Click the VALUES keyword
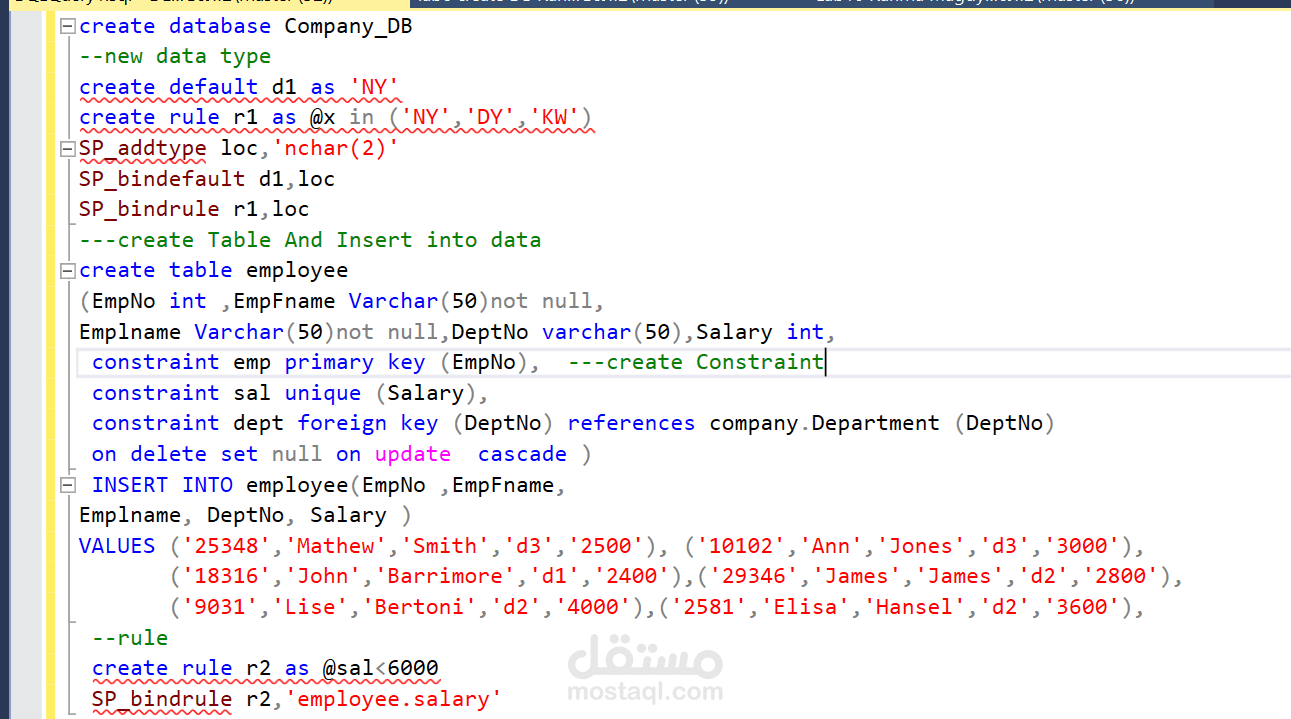Viewport: 1291px width, 719px height. pos(117,546)
